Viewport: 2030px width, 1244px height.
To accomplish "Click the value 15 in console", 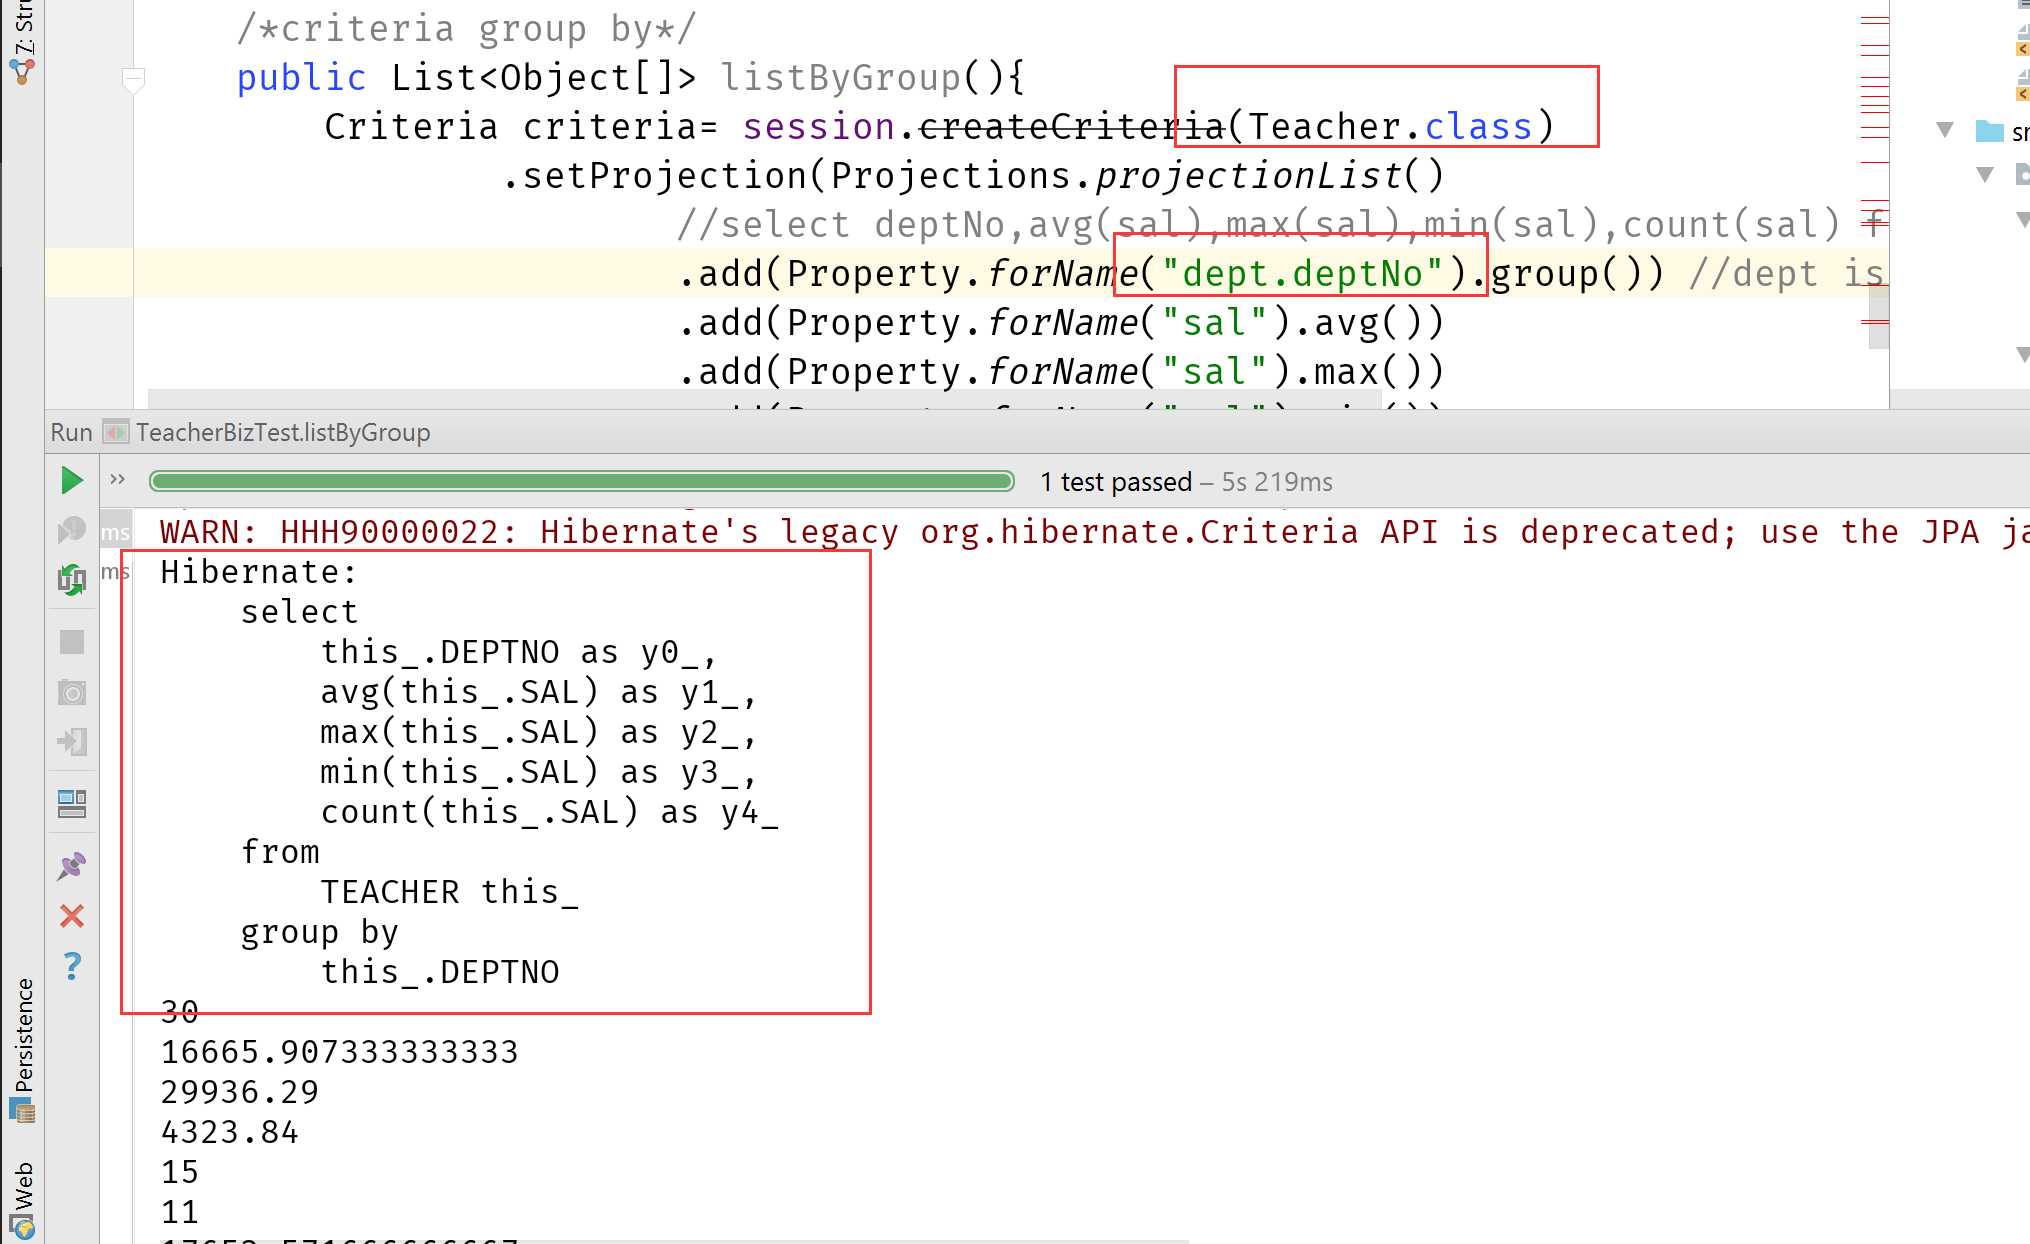I will (180, 1172).
